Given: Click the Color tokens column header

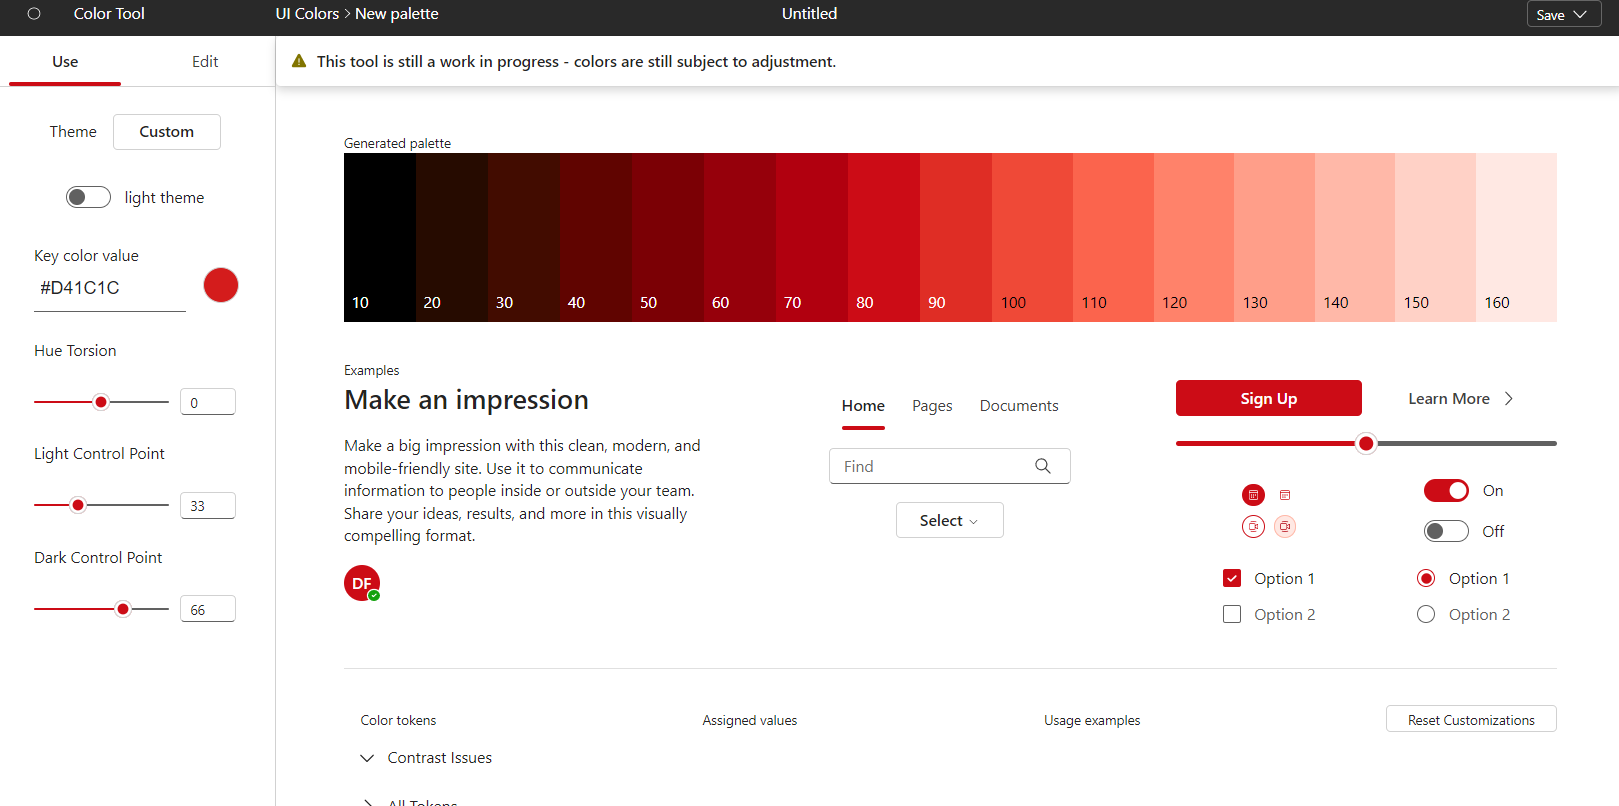Looking at the screenshot, I should tap(398, 720).
